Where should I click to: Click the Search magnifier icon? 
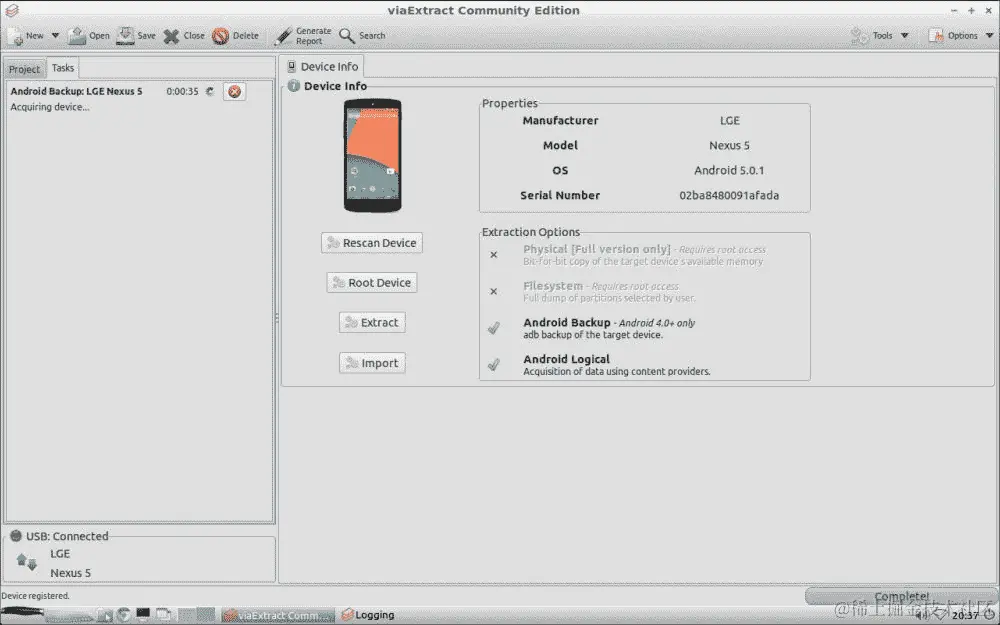(347, 36)
